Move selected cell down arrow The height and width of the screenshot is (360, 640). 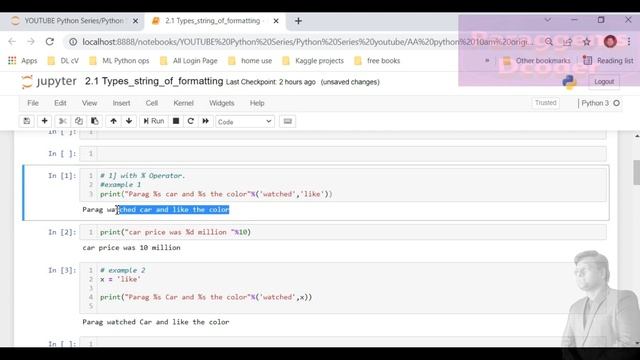coord(129,121)
